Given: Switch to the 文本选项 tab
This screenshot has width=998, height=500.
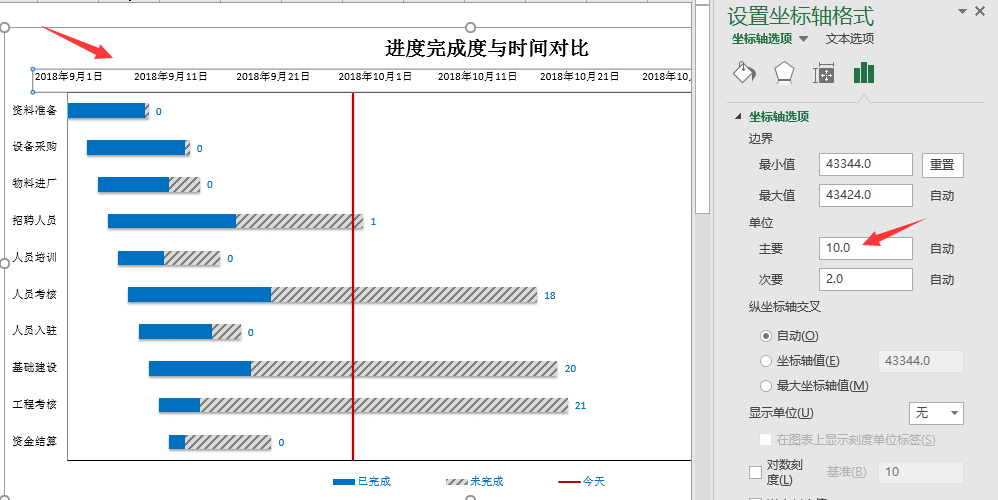Looking at the screenshot, I should 850,38.
